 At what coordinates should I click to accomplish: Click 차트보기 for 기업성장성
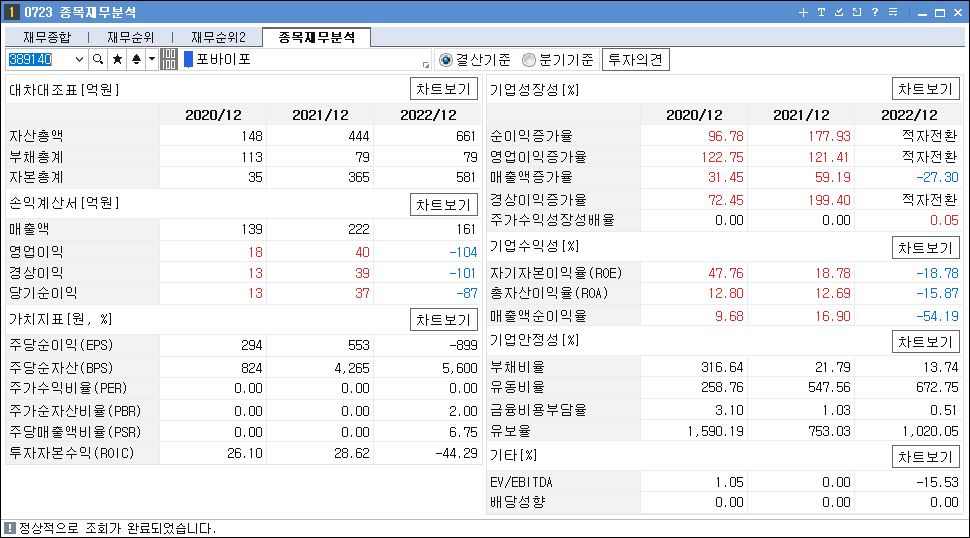coord(925,89)
